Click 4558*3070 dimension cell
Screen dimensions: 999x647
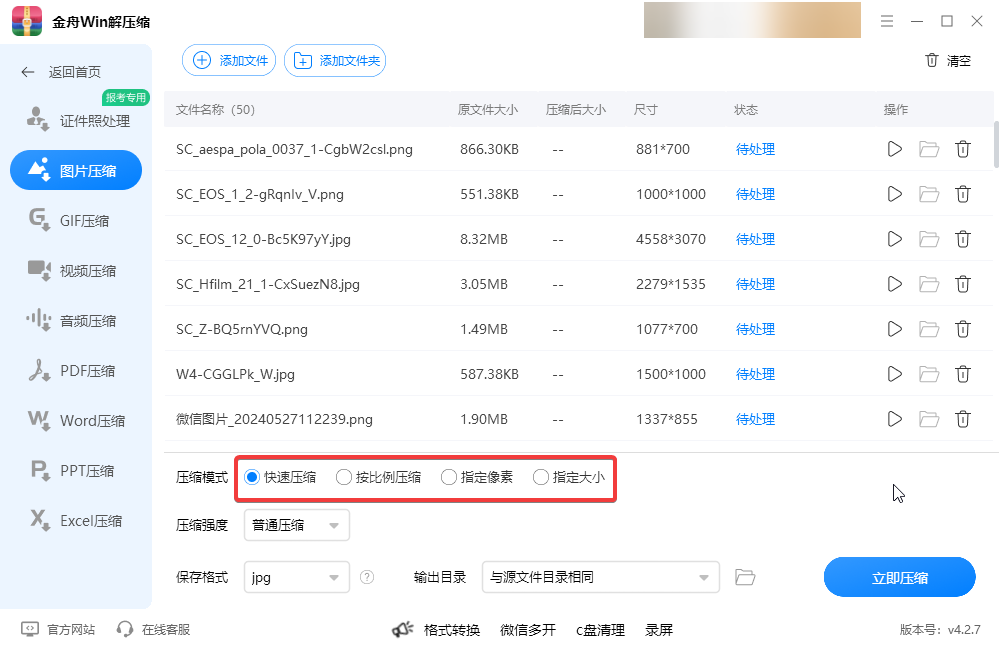coord(671,239)
